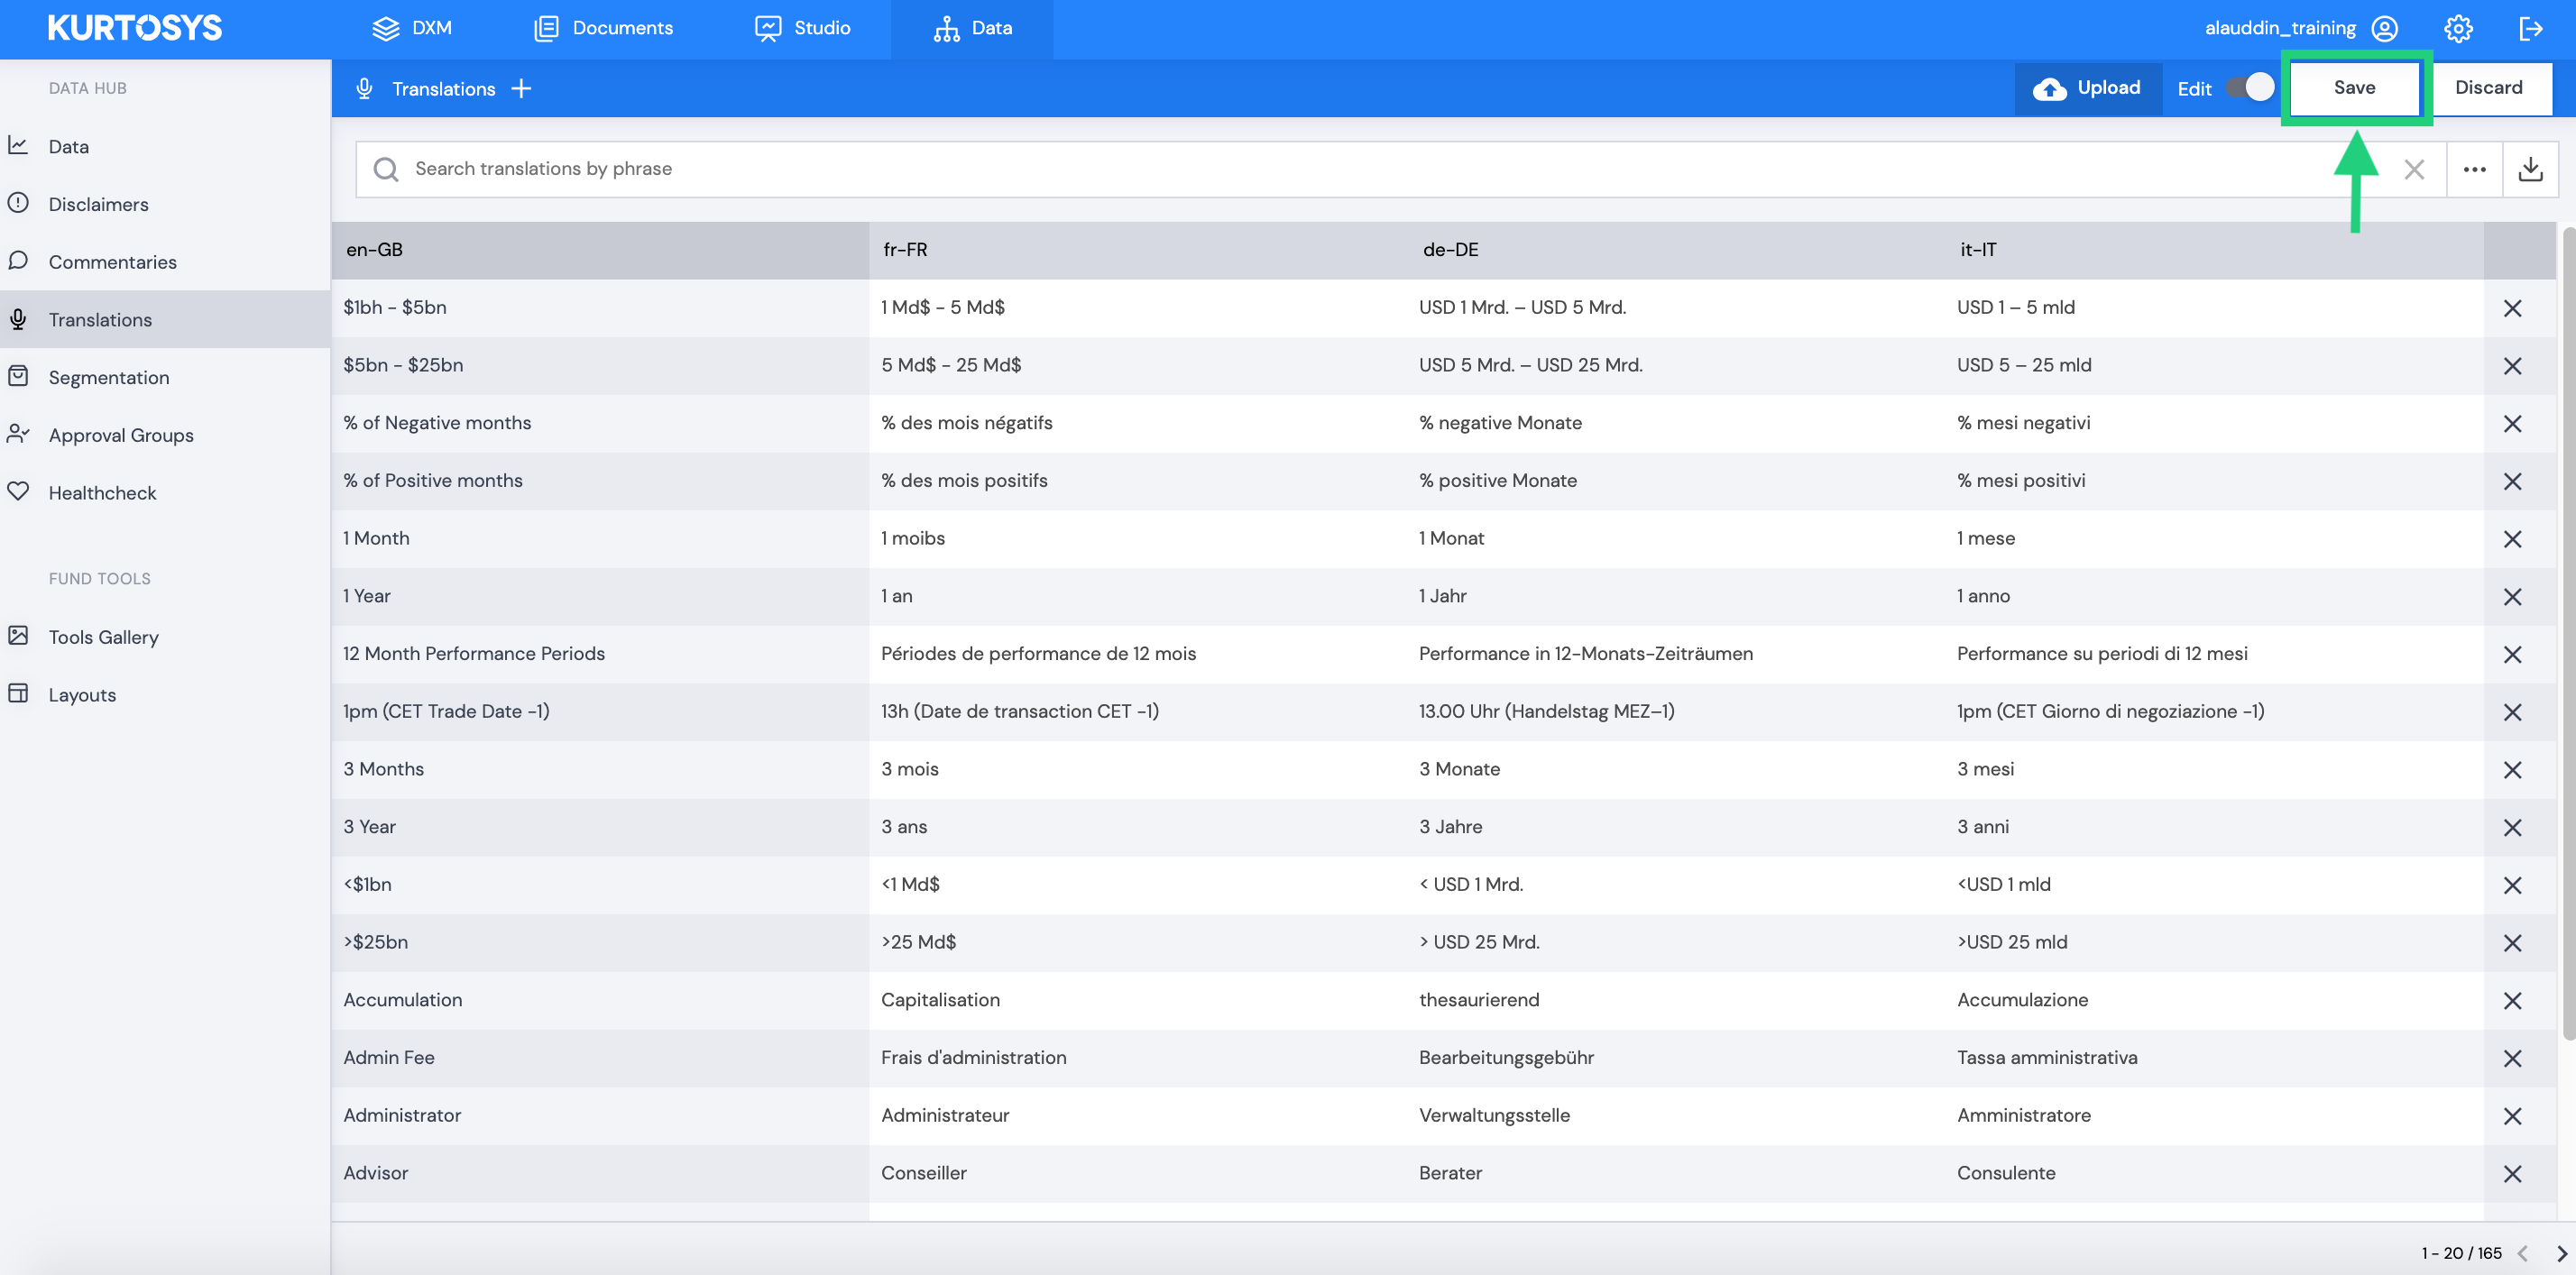The width and height of the screenshot is (2576, 1275).
Task: Delete the Admin Fee row
Action: tap(2512, 1059)
